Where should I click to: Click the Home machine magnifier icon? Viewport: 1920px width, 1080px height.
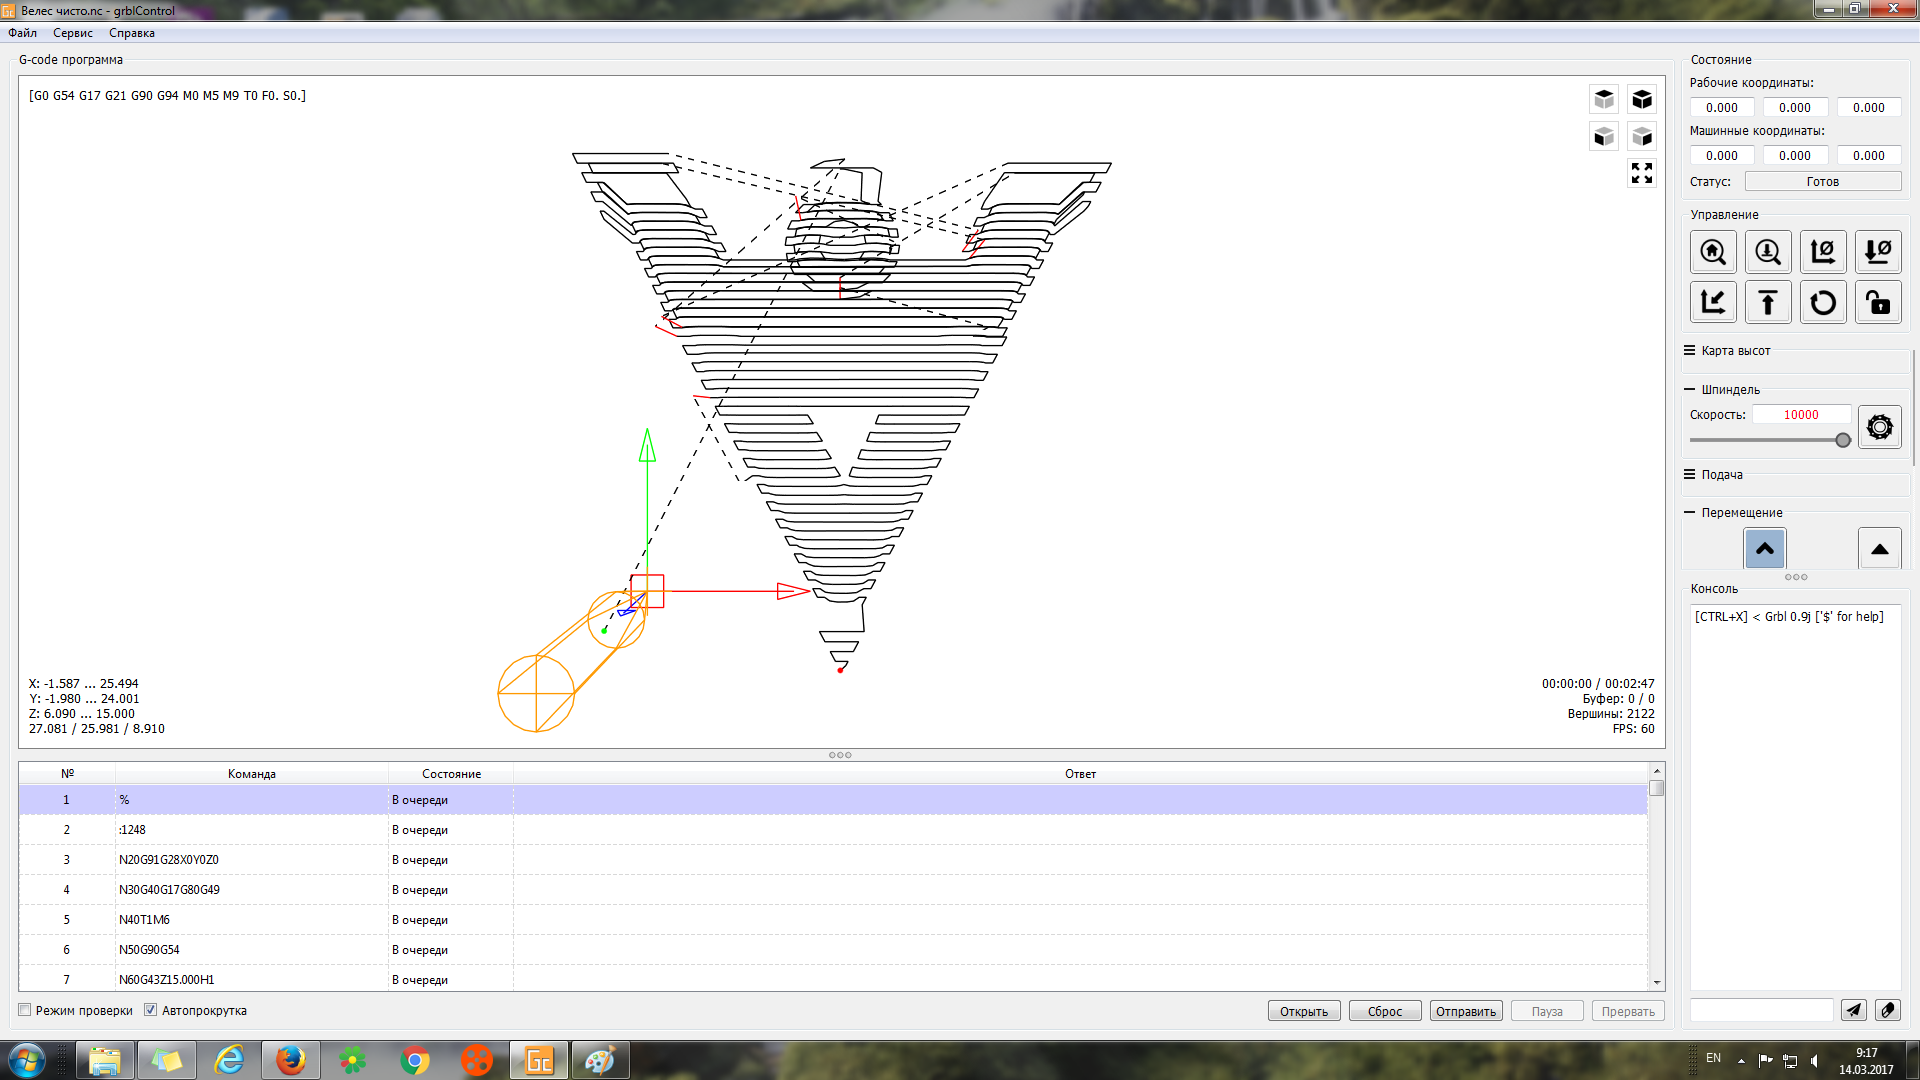[x=1713, y=252]
